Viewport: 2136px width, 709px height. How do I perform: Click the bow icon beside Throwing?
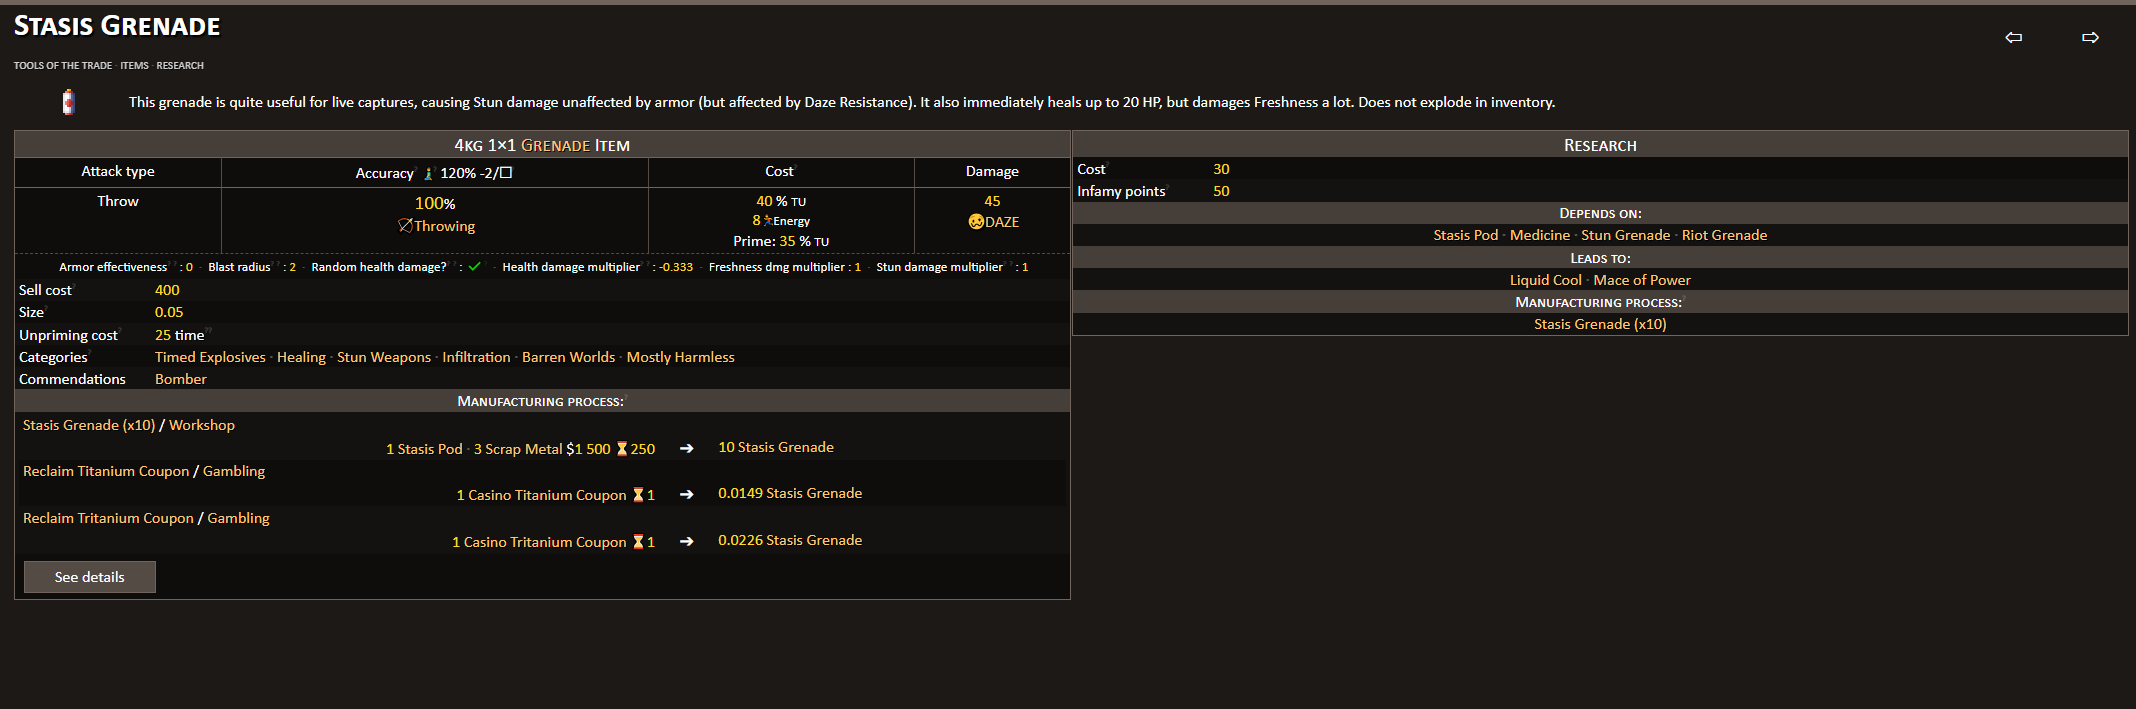click(x=405, y=226)
